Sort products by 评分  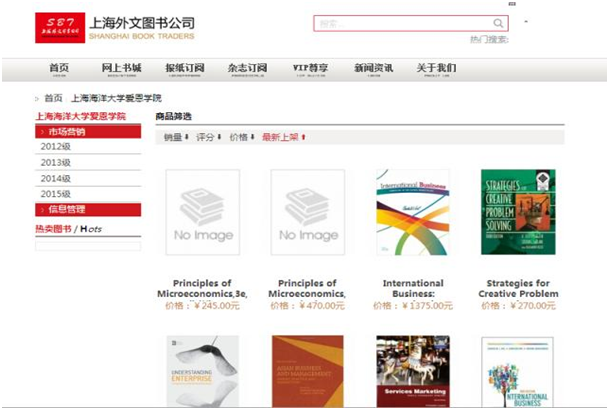[x=209, y=137]
